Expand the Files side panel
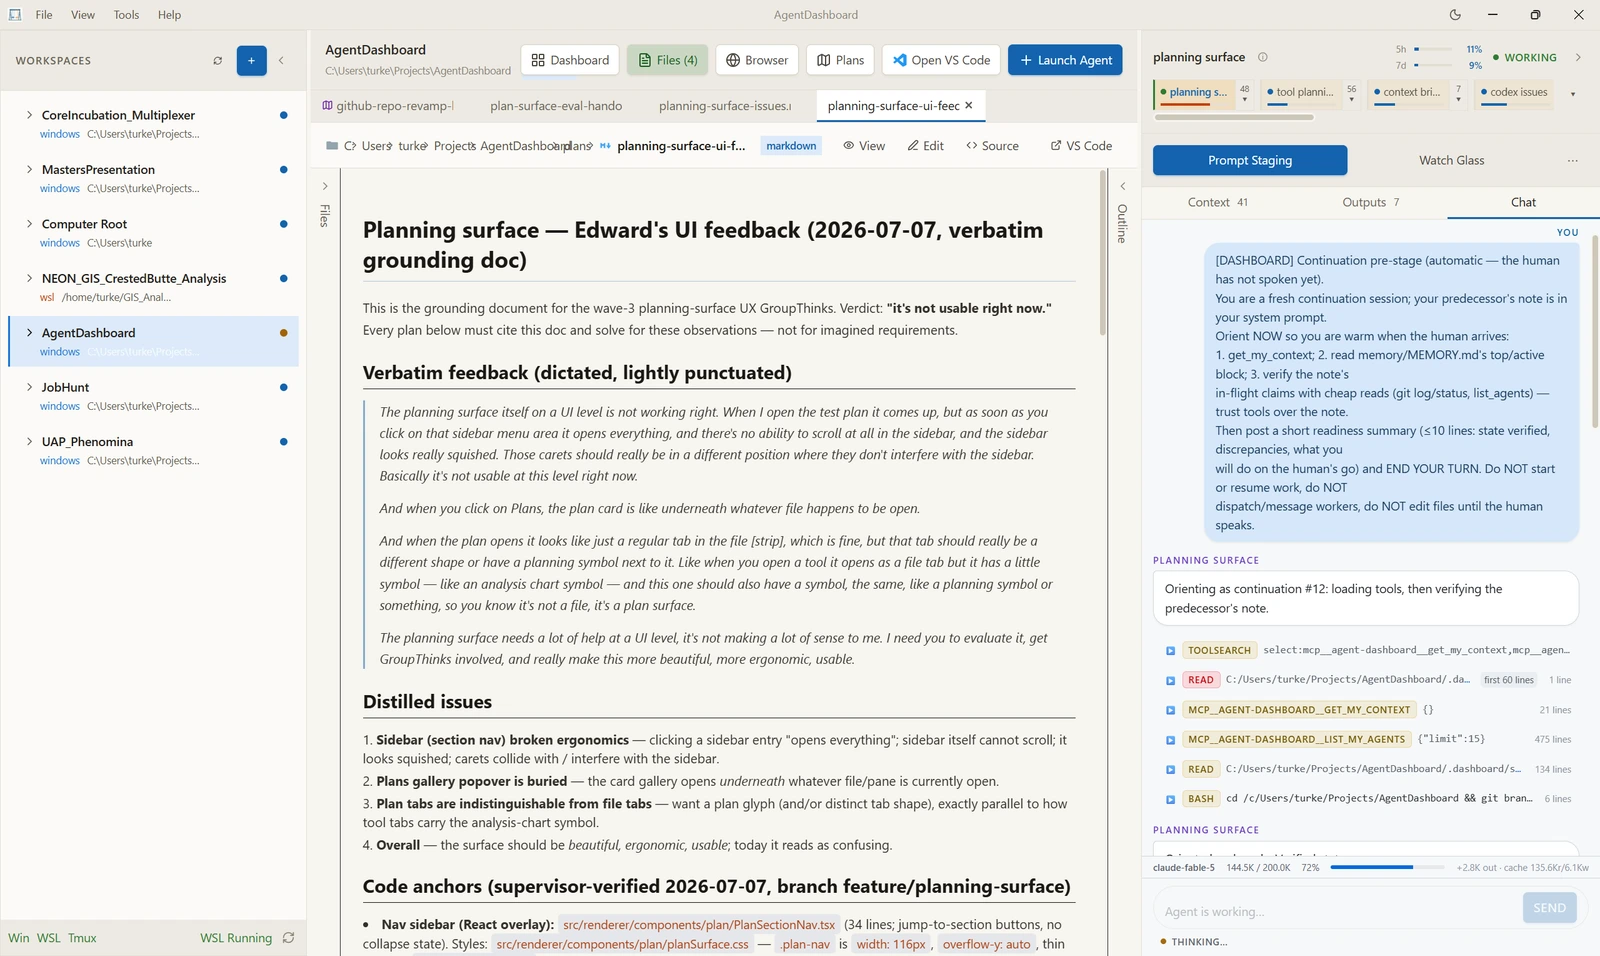Viewport: 1600px width, 956px height. click(325, 186)
